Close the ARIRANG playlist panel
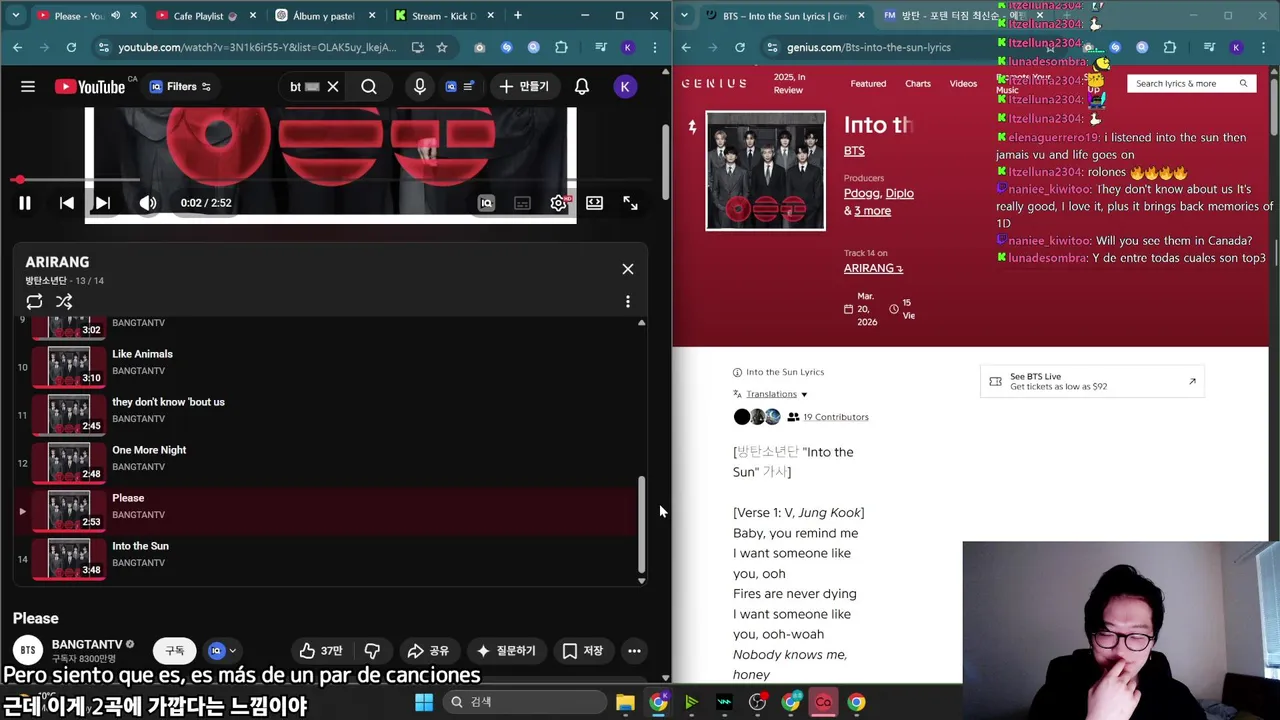 [628, 269]
